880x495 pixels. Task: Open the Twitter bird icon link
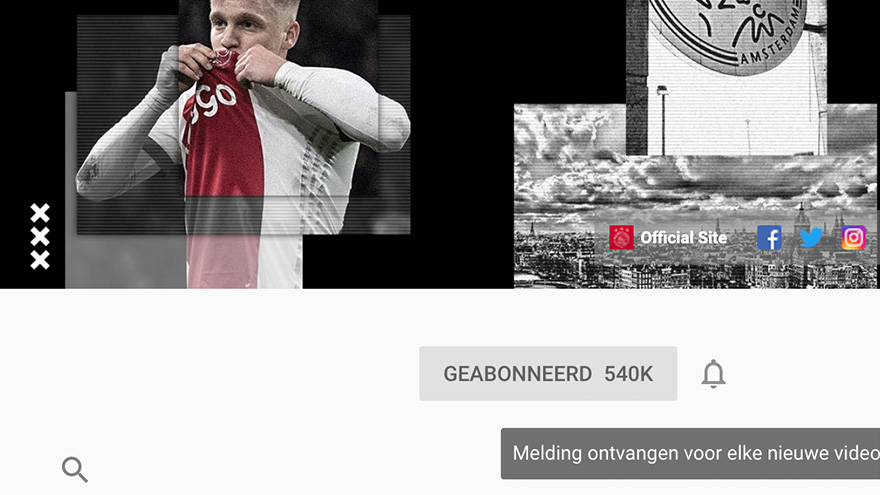click(811, 237)
